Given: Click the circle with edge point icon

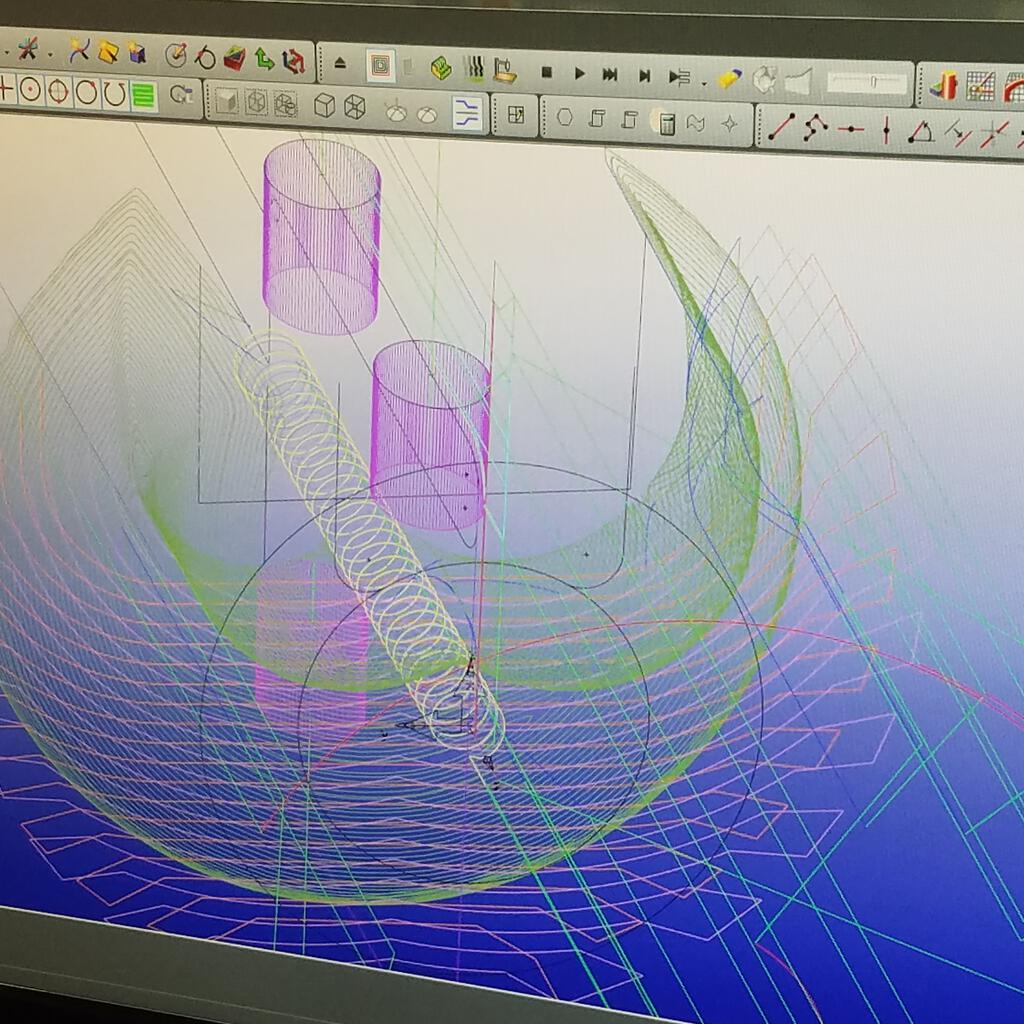Looking at the screenshot, I should pos(86,93).
